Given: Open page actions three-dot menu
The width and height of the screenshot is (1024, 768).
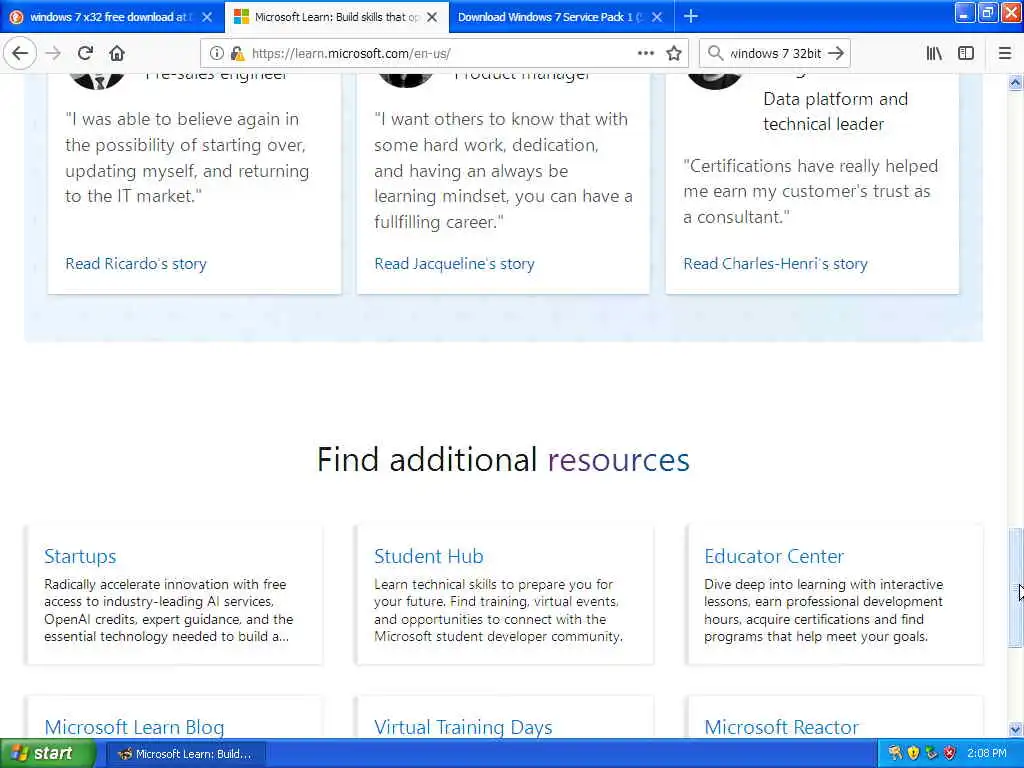Looking at the screenshot, I should point(645,54).
